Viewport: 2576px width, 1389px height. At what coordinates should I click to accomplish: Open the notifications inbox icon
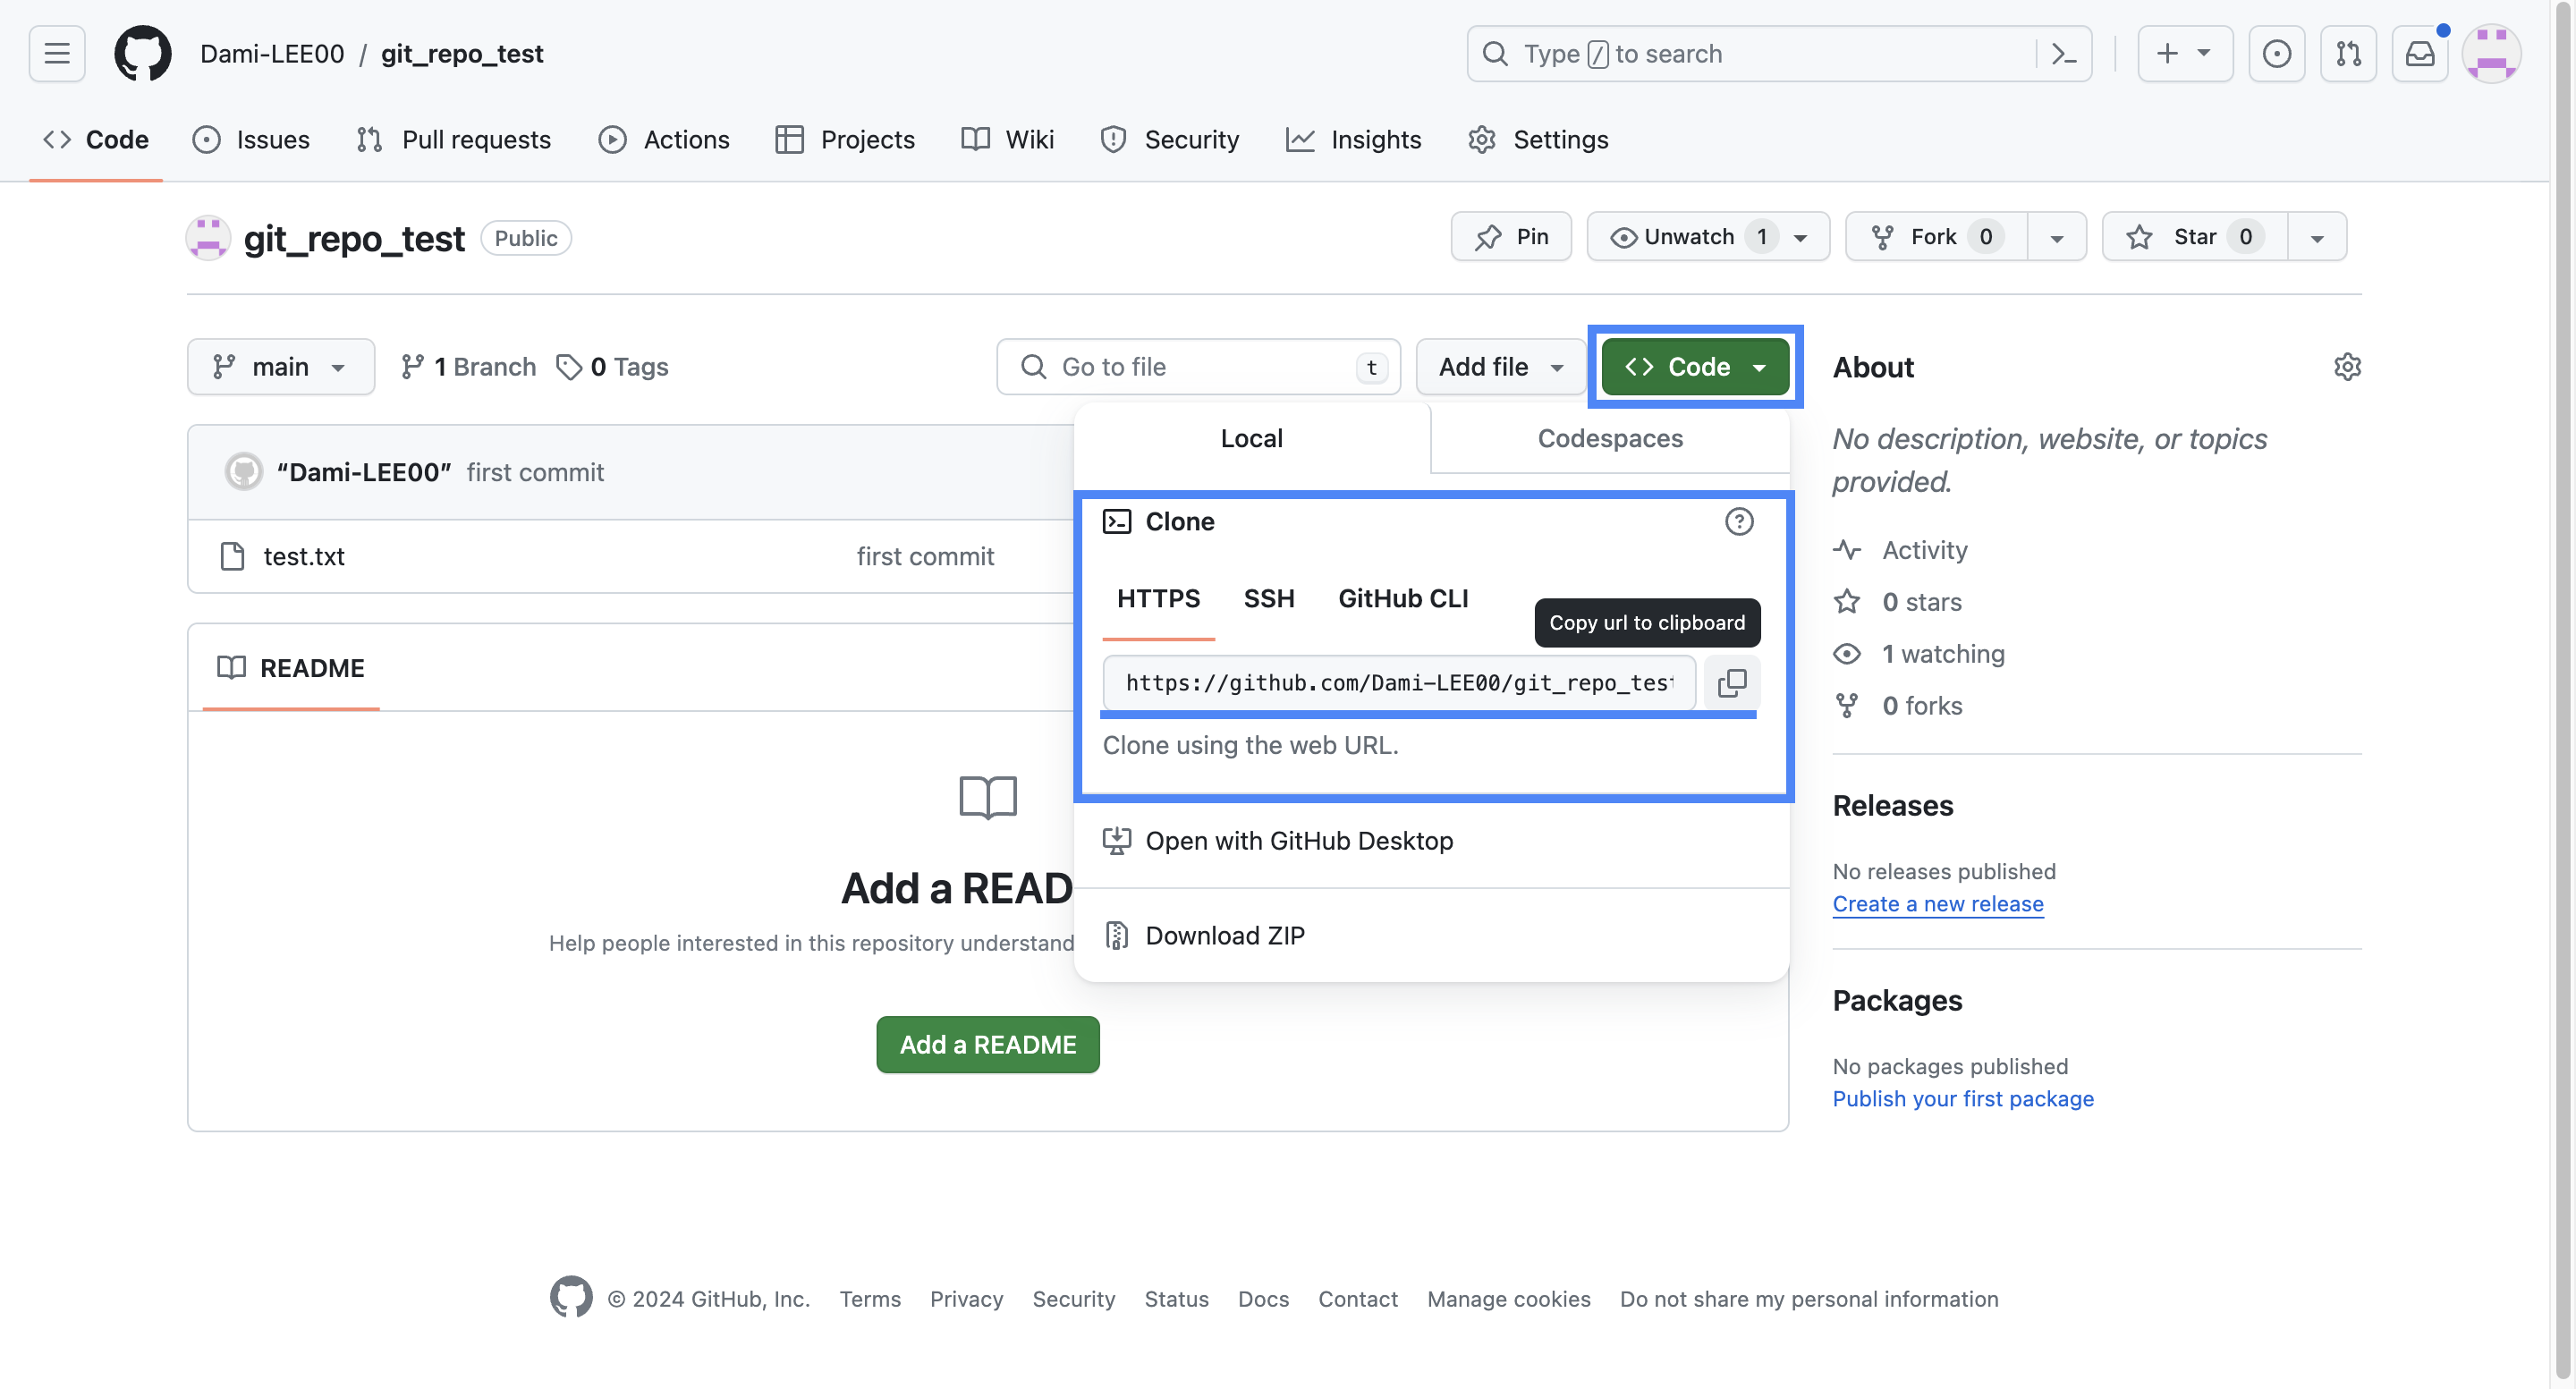click(2419, 53)
